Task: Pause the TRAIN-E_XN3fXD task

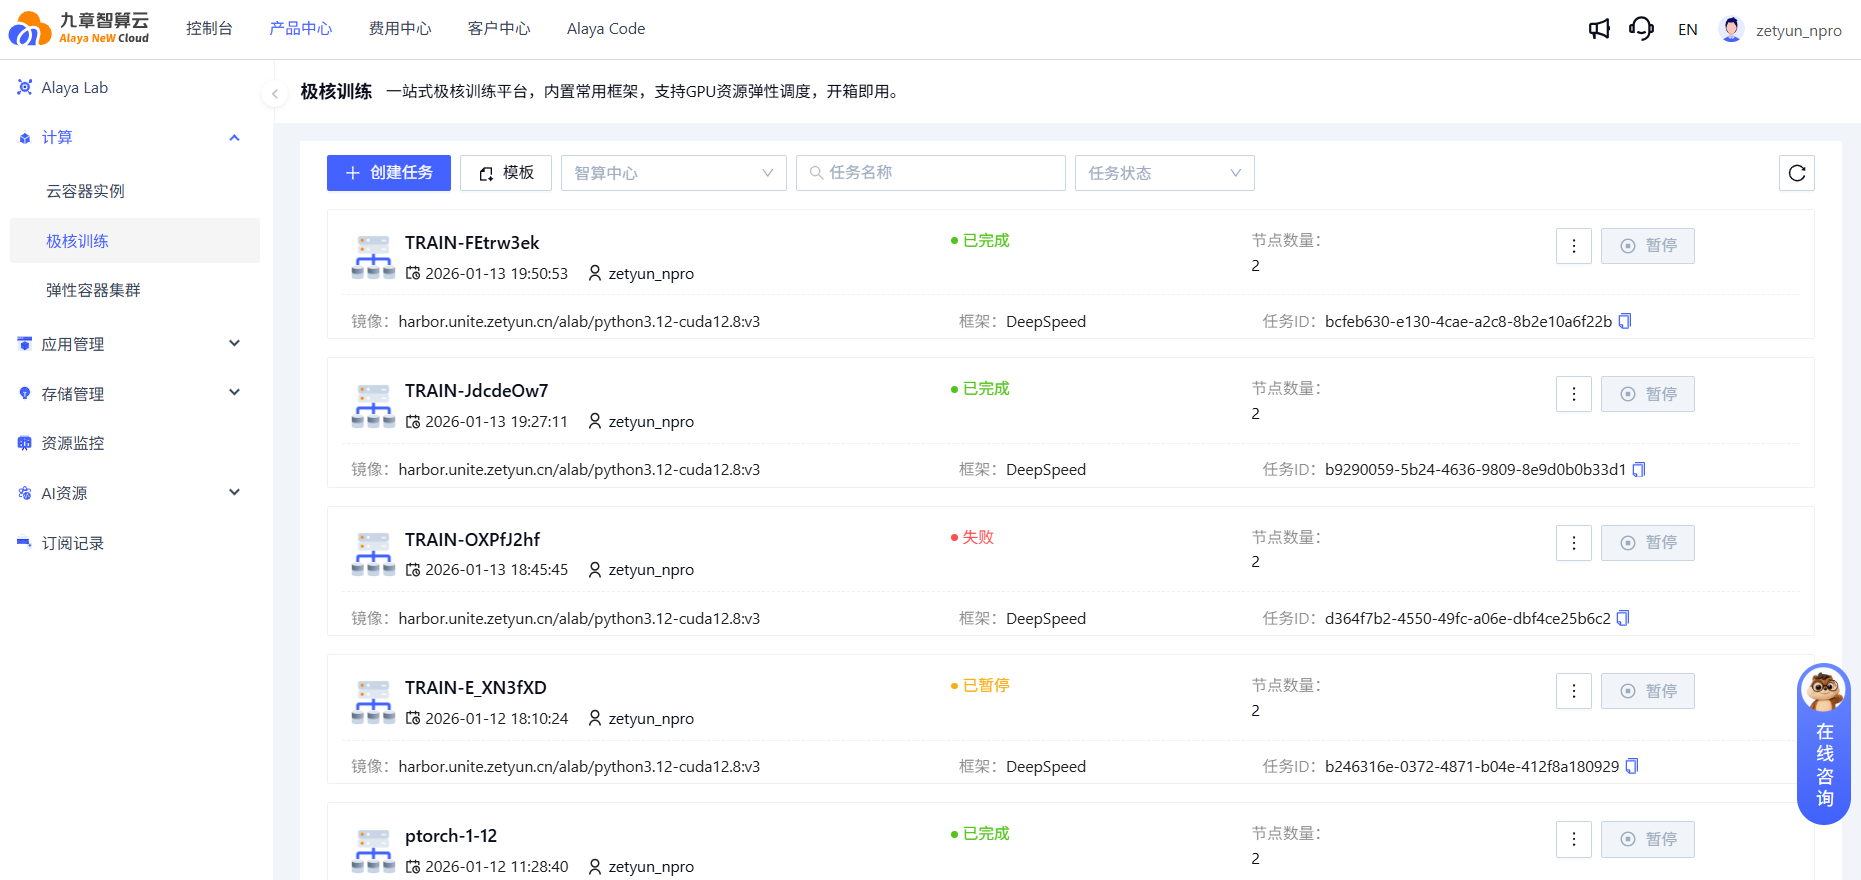Action: (x=1648, y=691)
